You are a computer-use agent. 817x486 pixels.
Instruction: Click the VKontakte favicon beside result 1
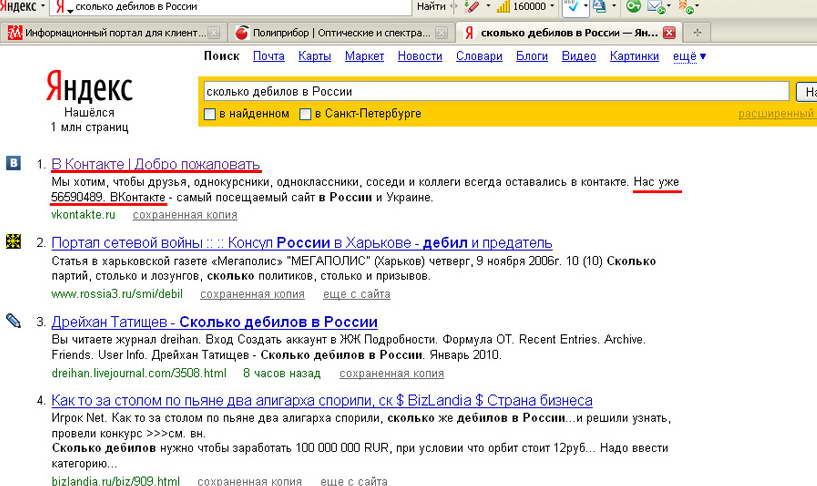tap(14, 163)
